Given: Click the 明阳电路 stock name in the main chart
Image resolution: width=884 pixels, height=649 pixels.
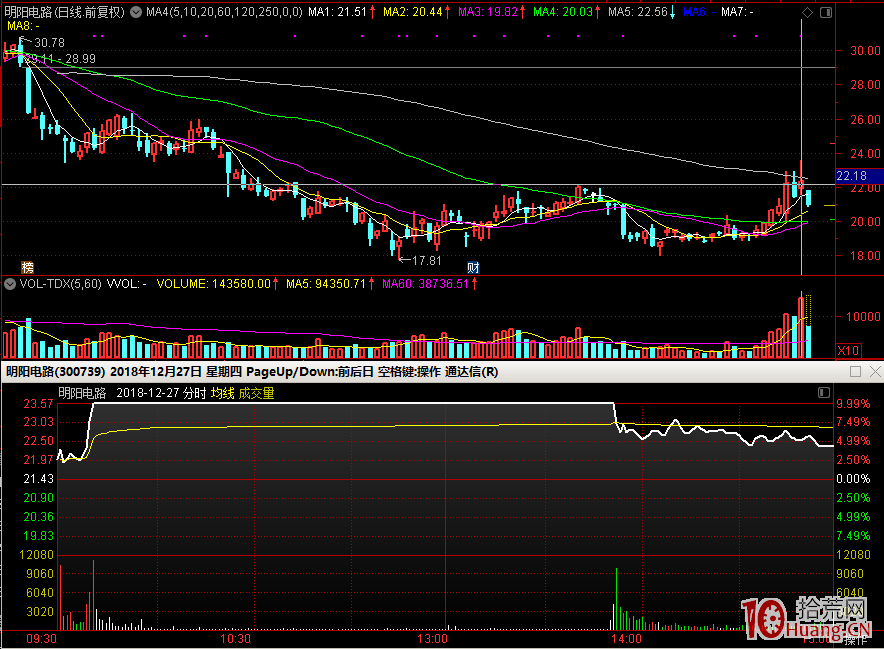Looking at the screenshot, I should coord(28,12).
